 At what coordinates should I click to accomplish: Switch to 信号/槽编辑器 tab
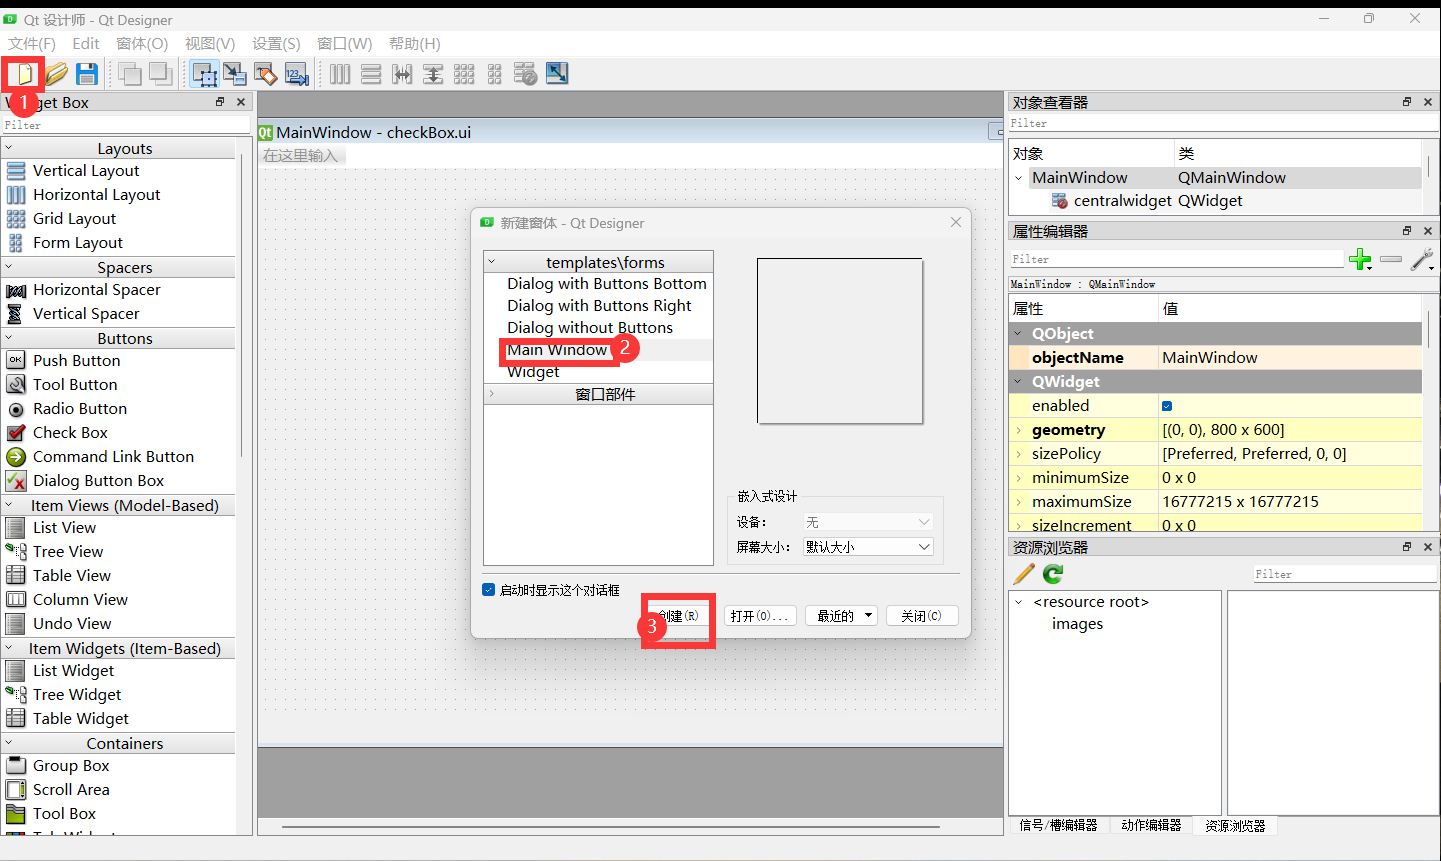click(1058, 826)
